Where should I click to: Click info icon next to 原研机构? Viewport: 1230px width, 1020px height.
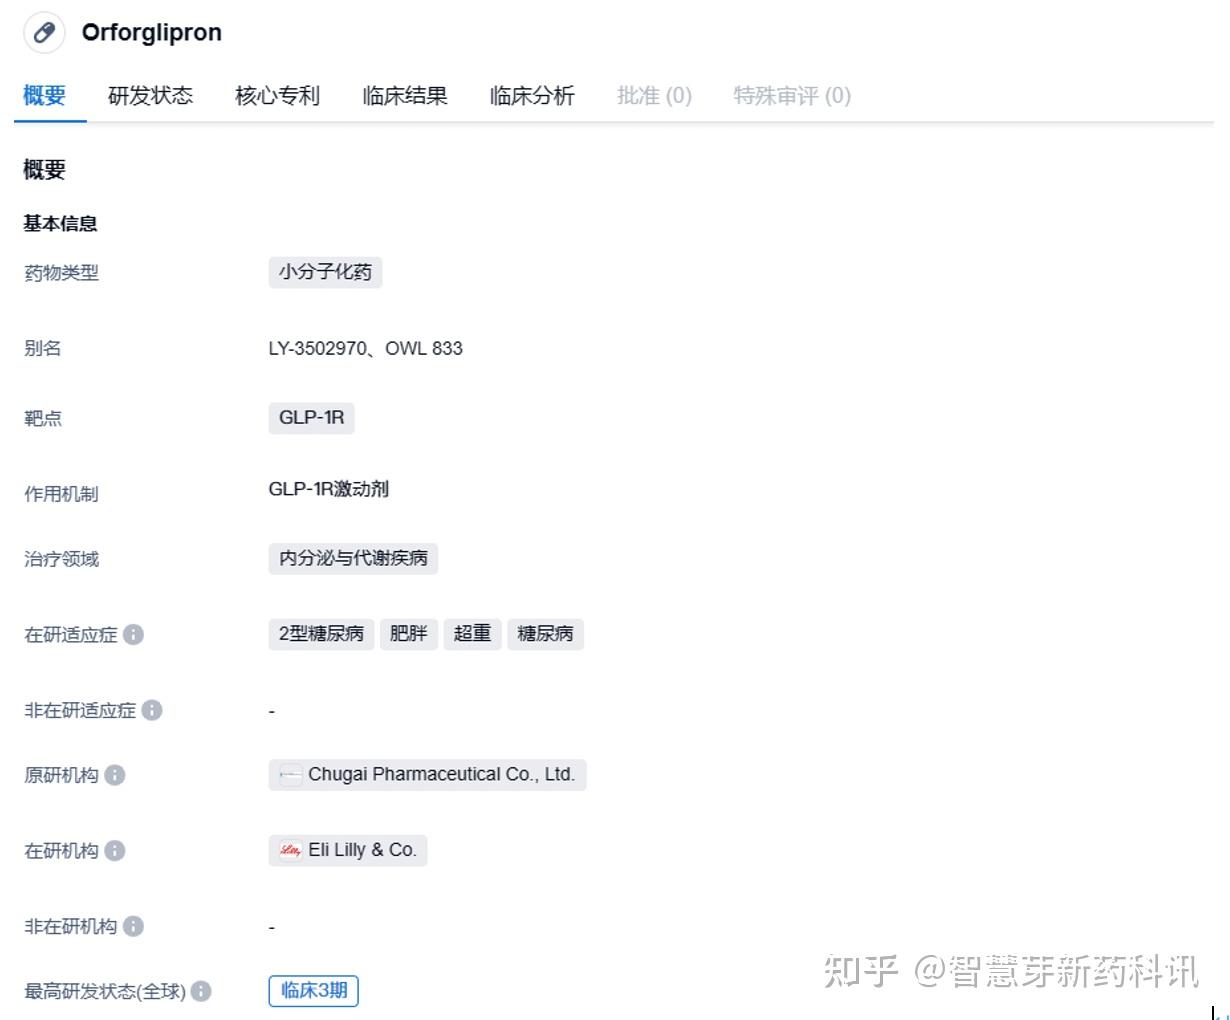(x=115, y=775)
